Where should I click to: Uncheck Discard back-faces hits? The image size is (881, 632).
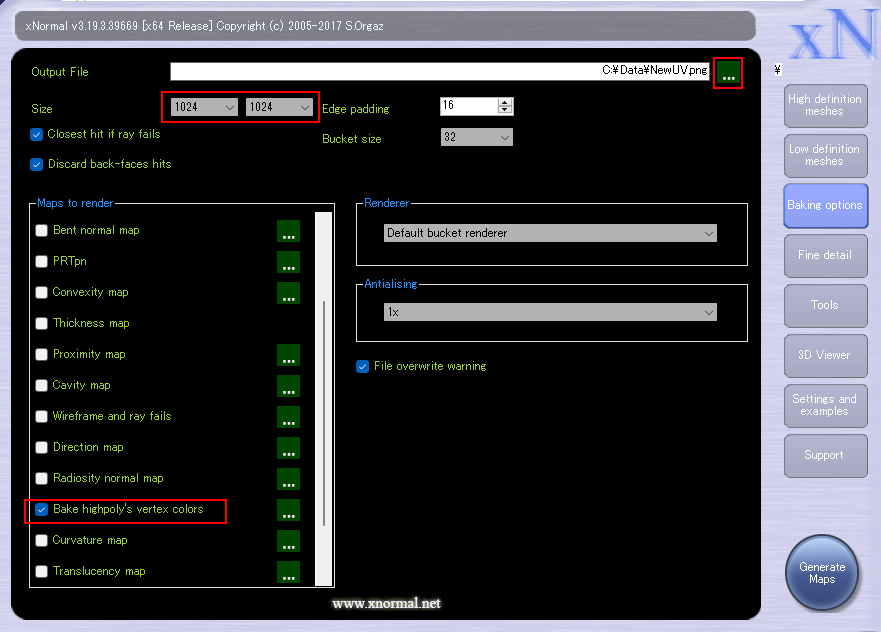(x=38, y=164)
